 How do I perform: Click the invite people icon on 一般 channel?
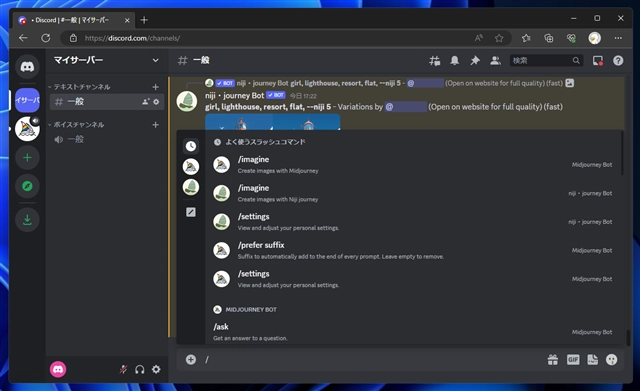pyautogui.click(x=145, y=102)
